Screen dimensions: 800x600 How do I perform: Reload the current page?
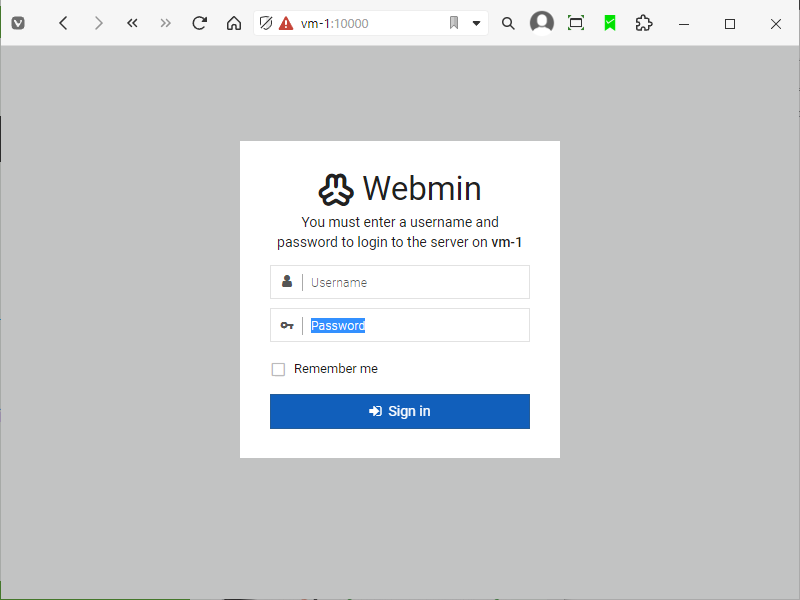(x=199, y=23)
